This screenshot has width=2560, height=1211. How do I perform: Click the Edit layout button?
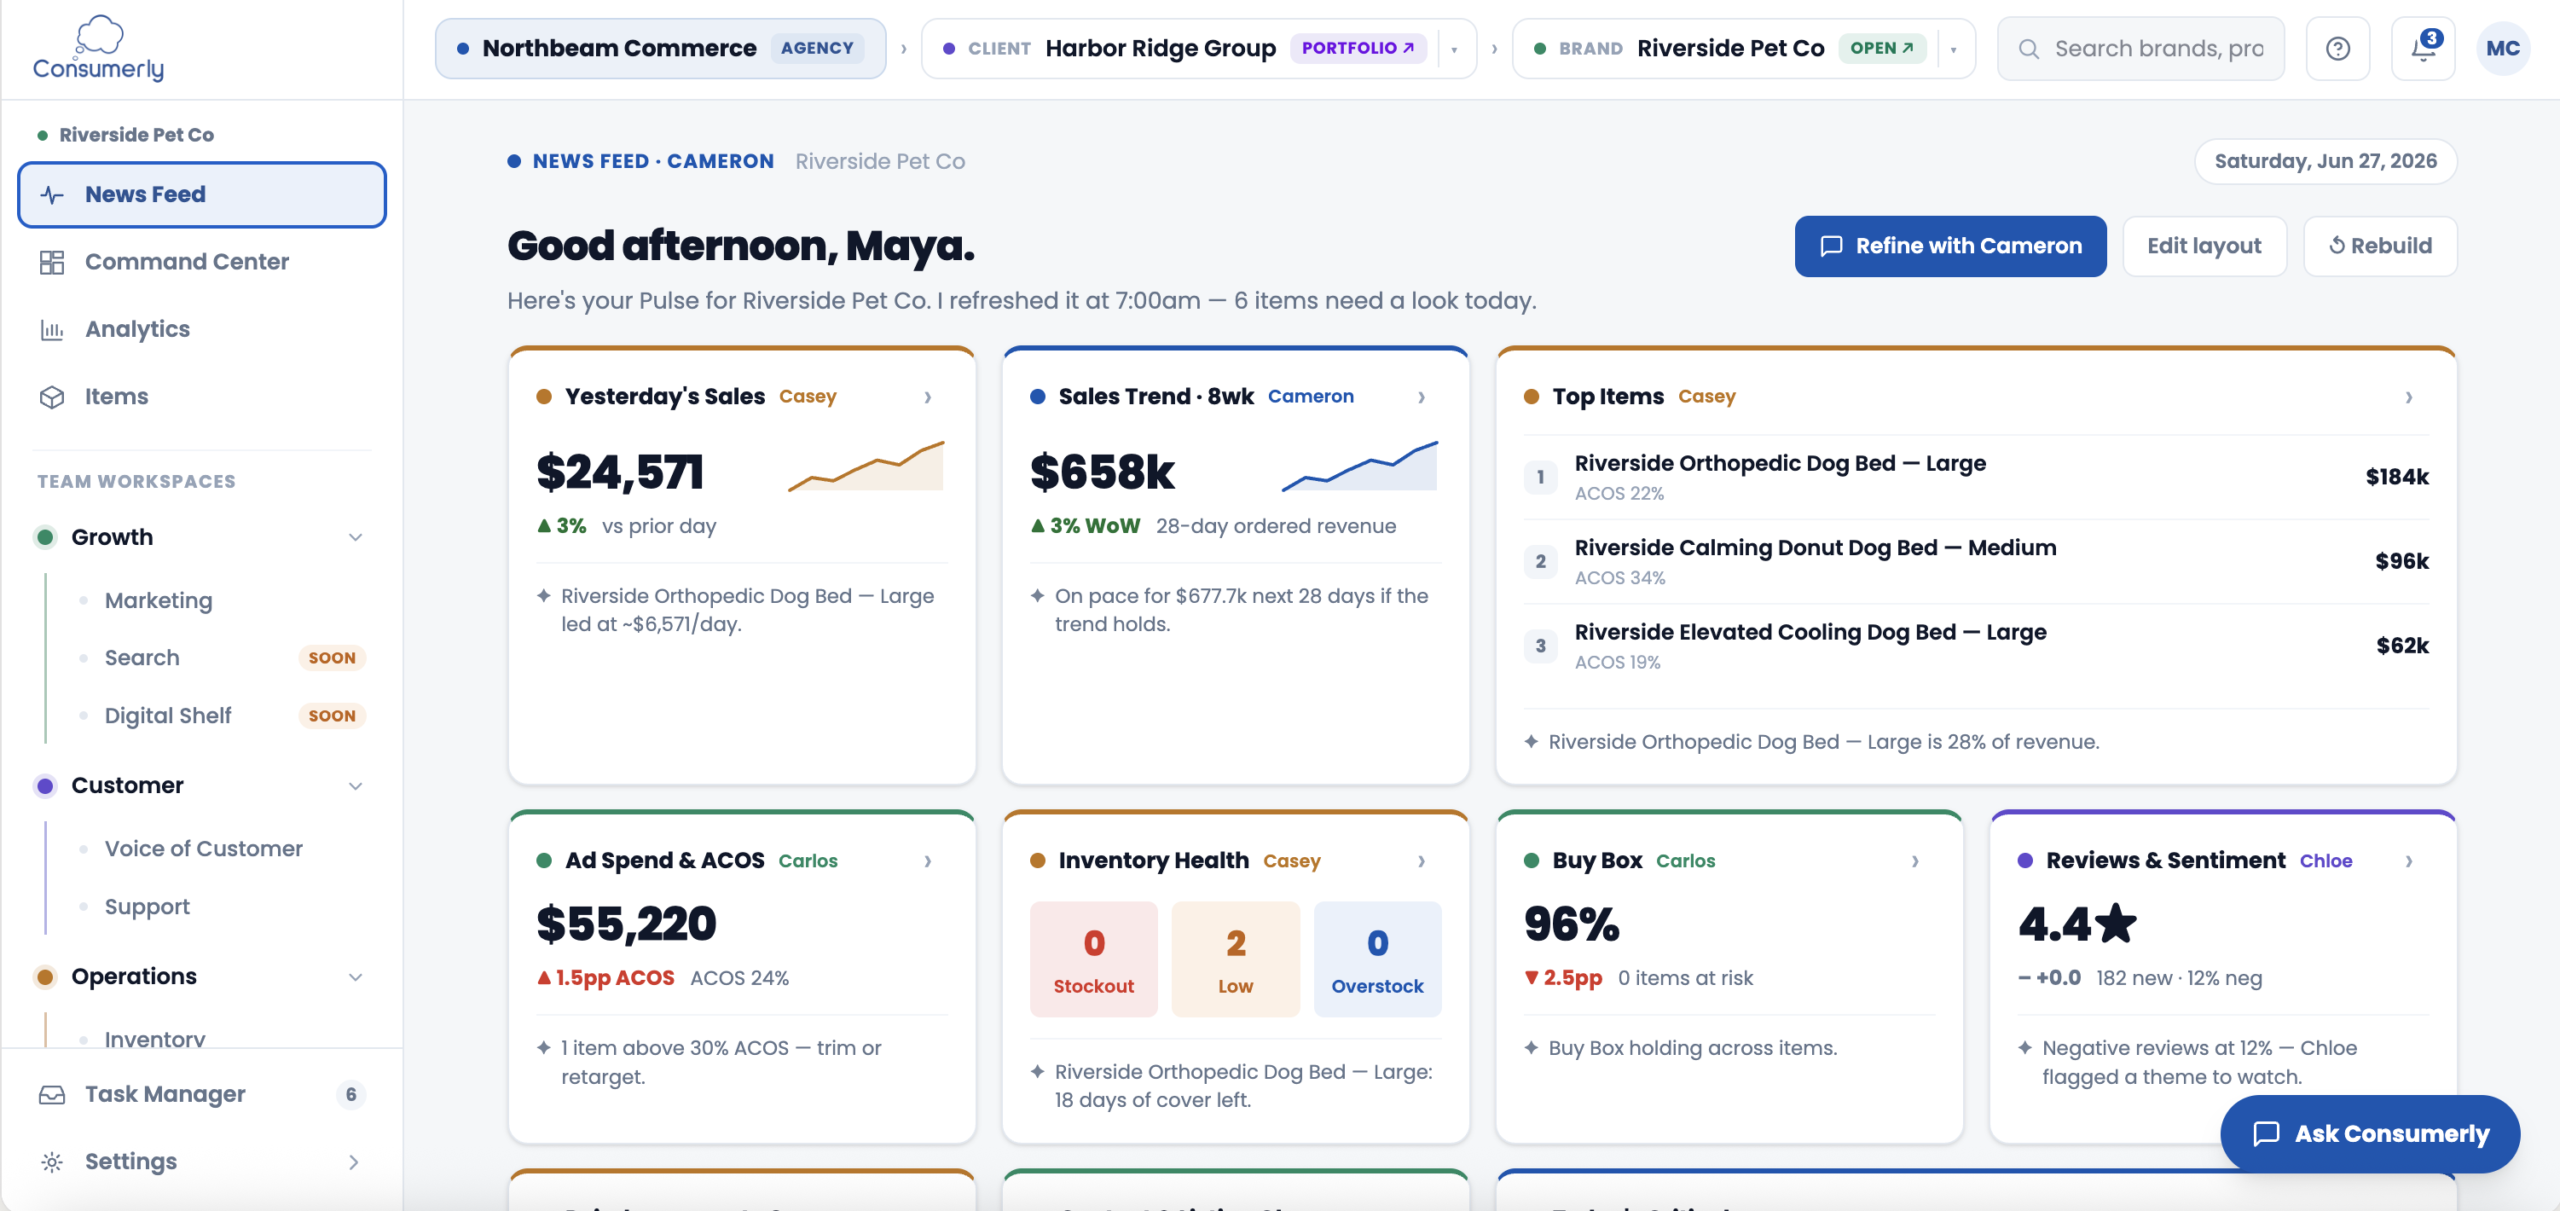[2204, 246]
